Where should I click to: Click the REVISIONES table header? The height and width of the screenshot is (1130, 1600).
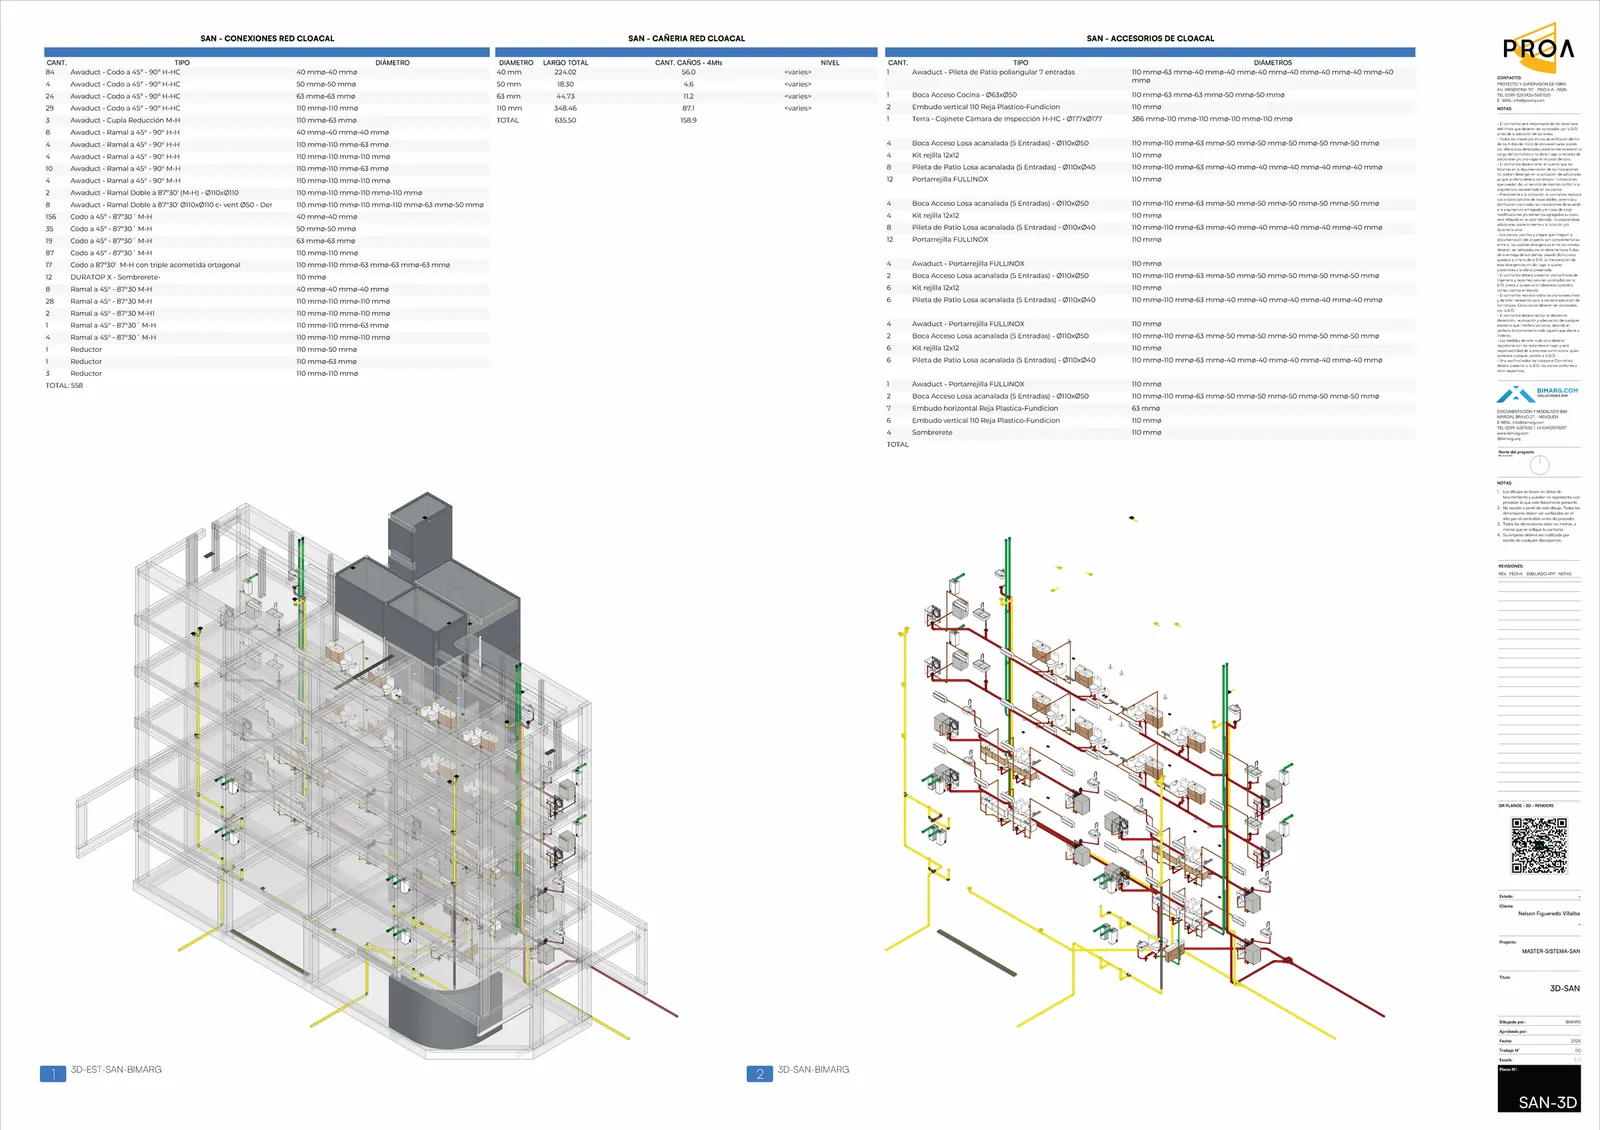pos(1510,566)
